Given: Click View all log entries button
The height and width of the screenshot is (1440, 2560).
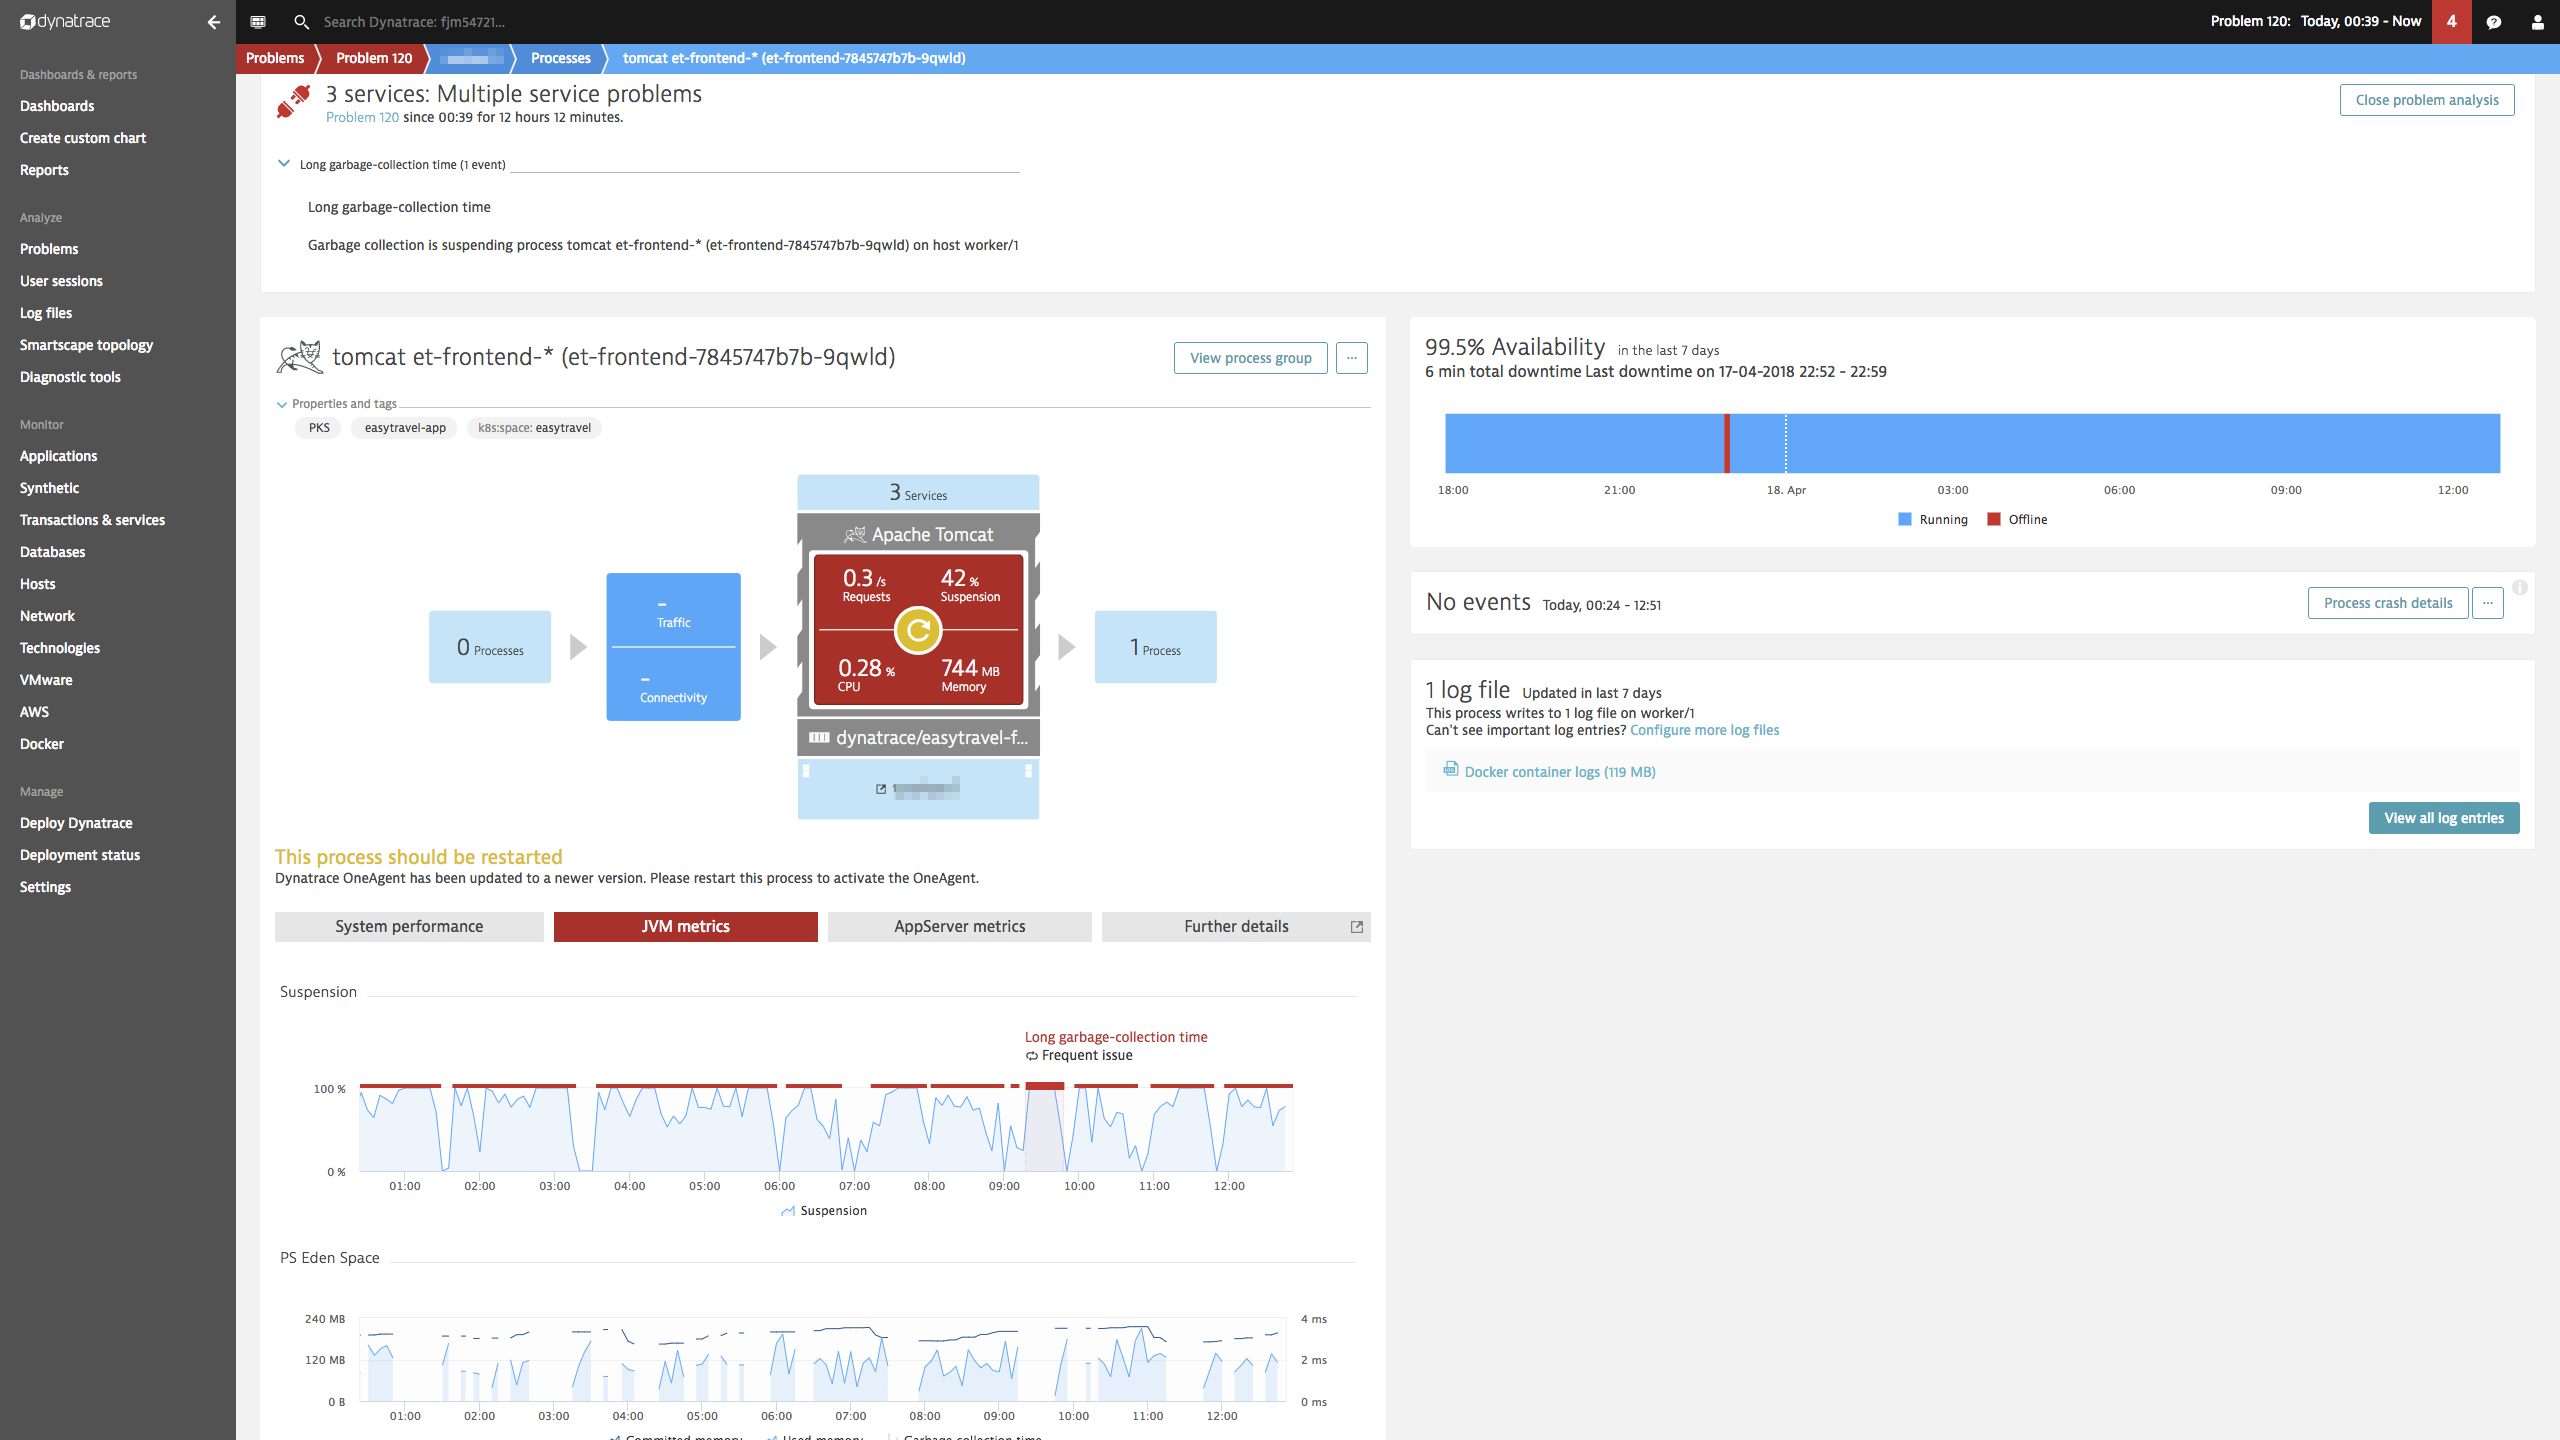Looking at the screenshot, I should coord(2444,818).
